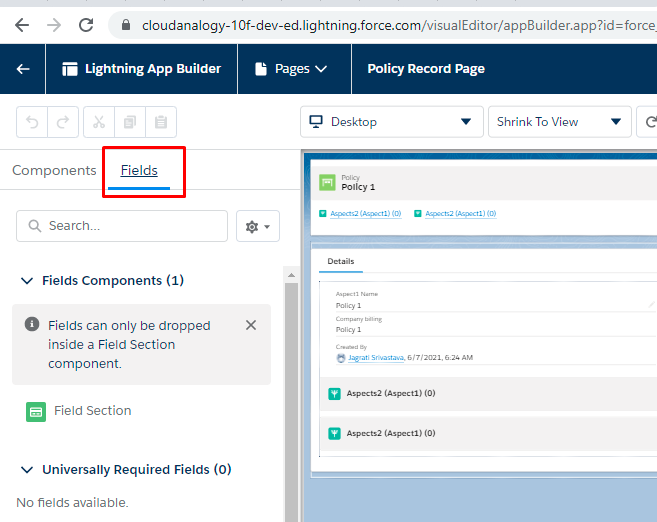The height and width of the screenshot is (522, 657).
Task: Click the Search fields input box
Action: pos(122,226)
